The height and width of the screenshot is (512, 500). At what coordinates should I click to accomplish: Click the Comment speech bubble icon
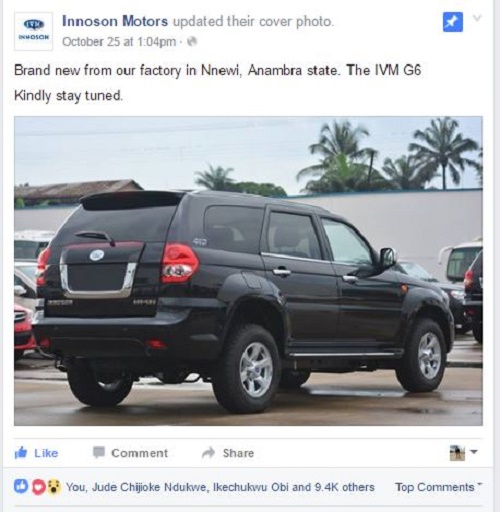click(99, 452)
